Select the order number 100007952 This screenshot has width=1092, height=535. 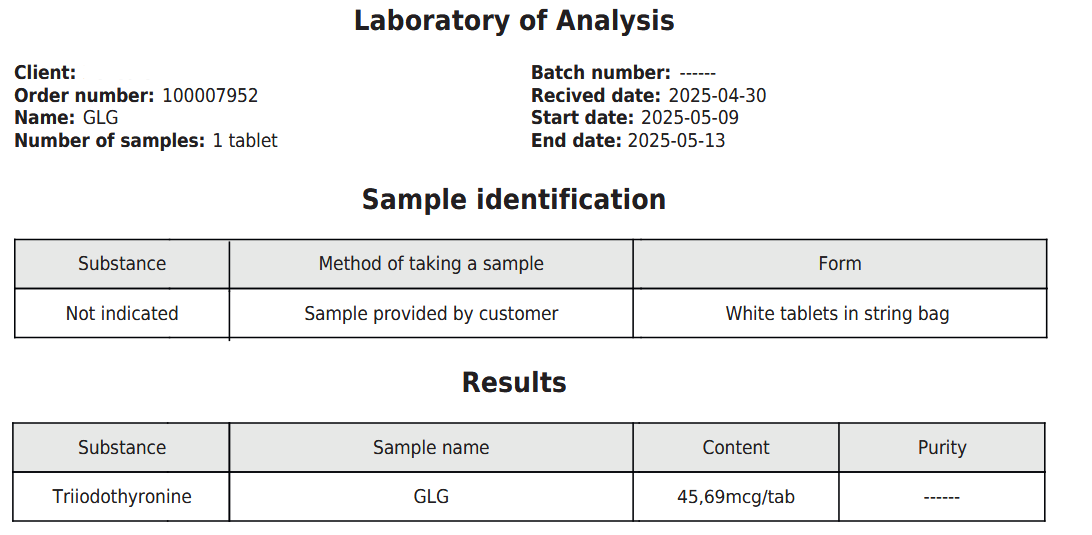(210, 95)
